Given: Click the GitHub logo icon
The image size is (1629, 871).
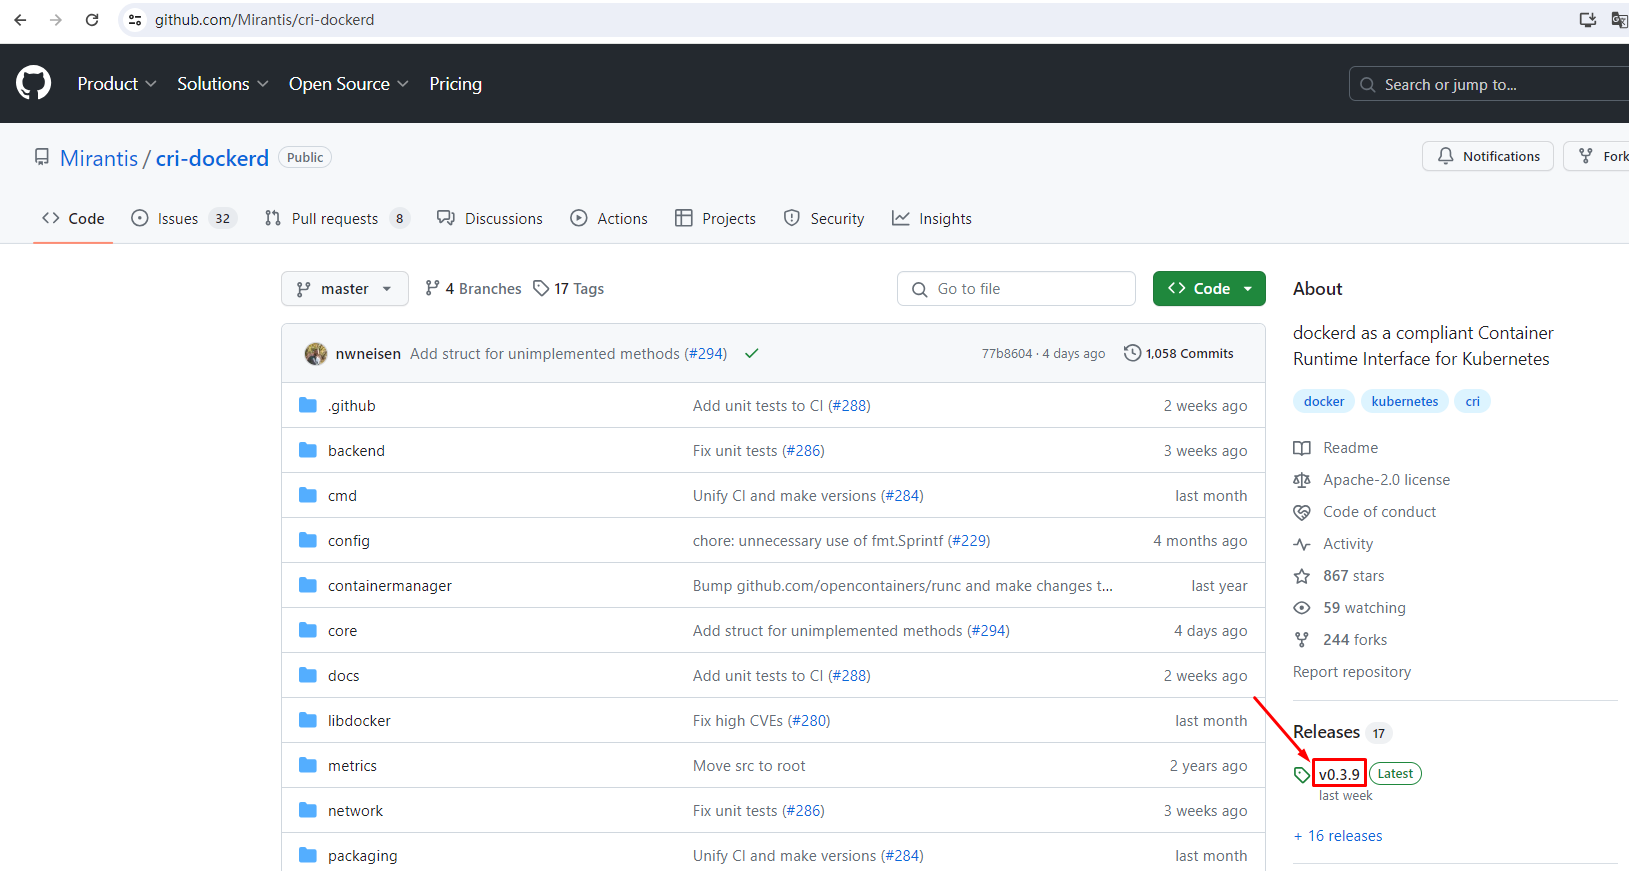Looking at the screenshot, I should coord(34,83).
